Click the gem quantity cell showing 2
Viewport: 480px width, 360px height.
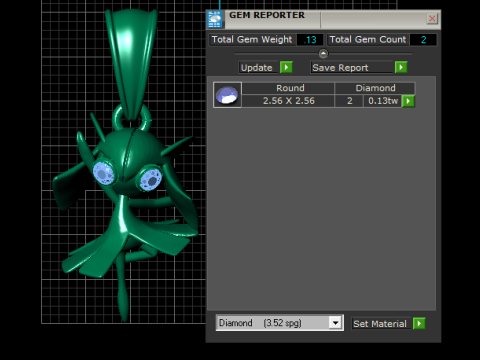point(349,101)
